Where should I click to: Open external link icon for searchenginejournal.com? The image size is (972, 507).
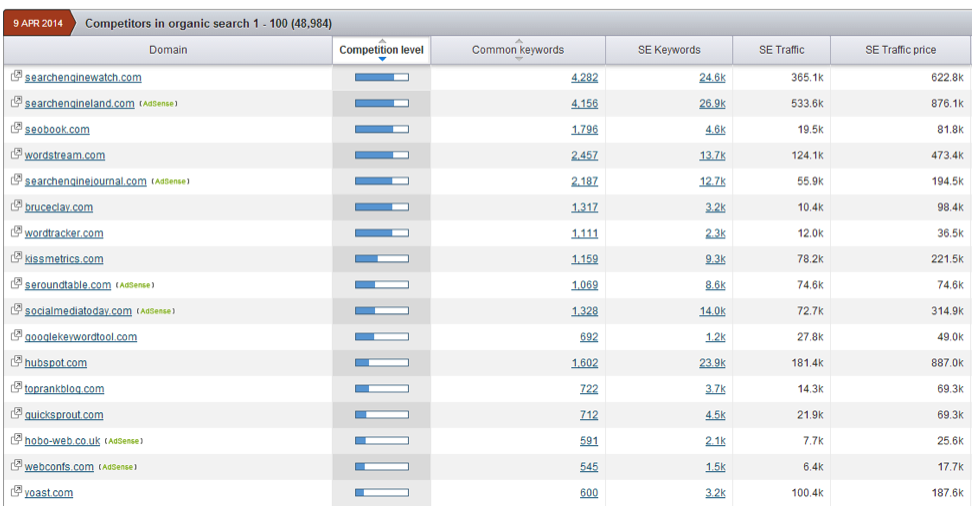pyautogui.click(x=16, y=180)
